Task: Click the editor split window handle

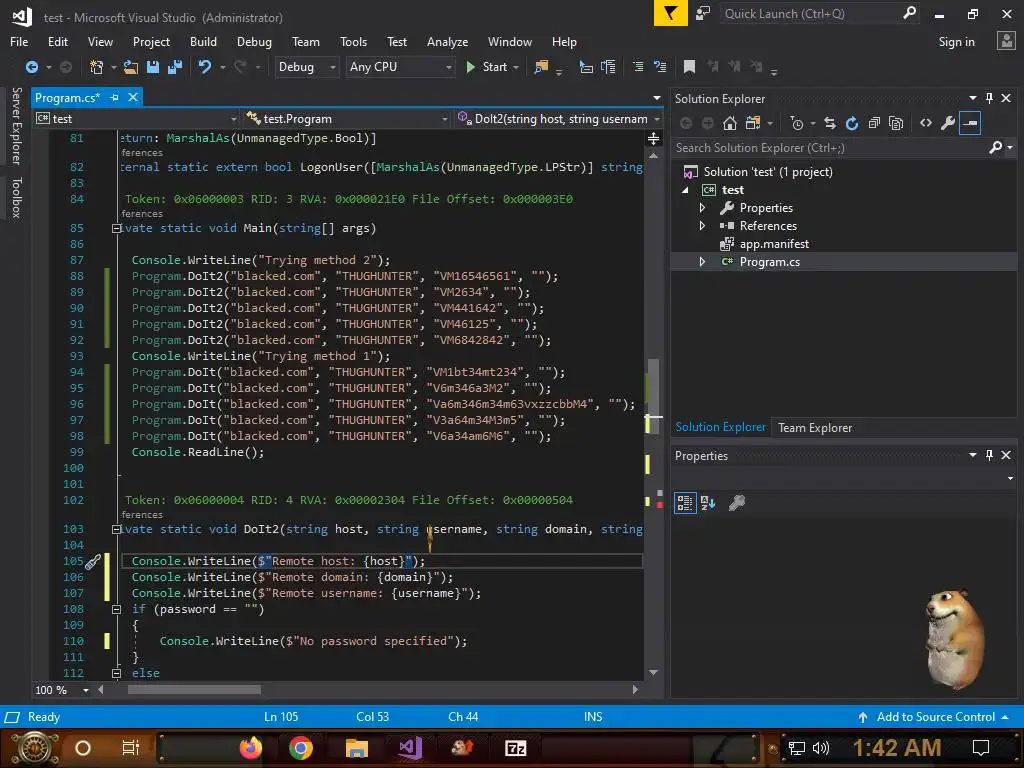Action: point(653,138)
